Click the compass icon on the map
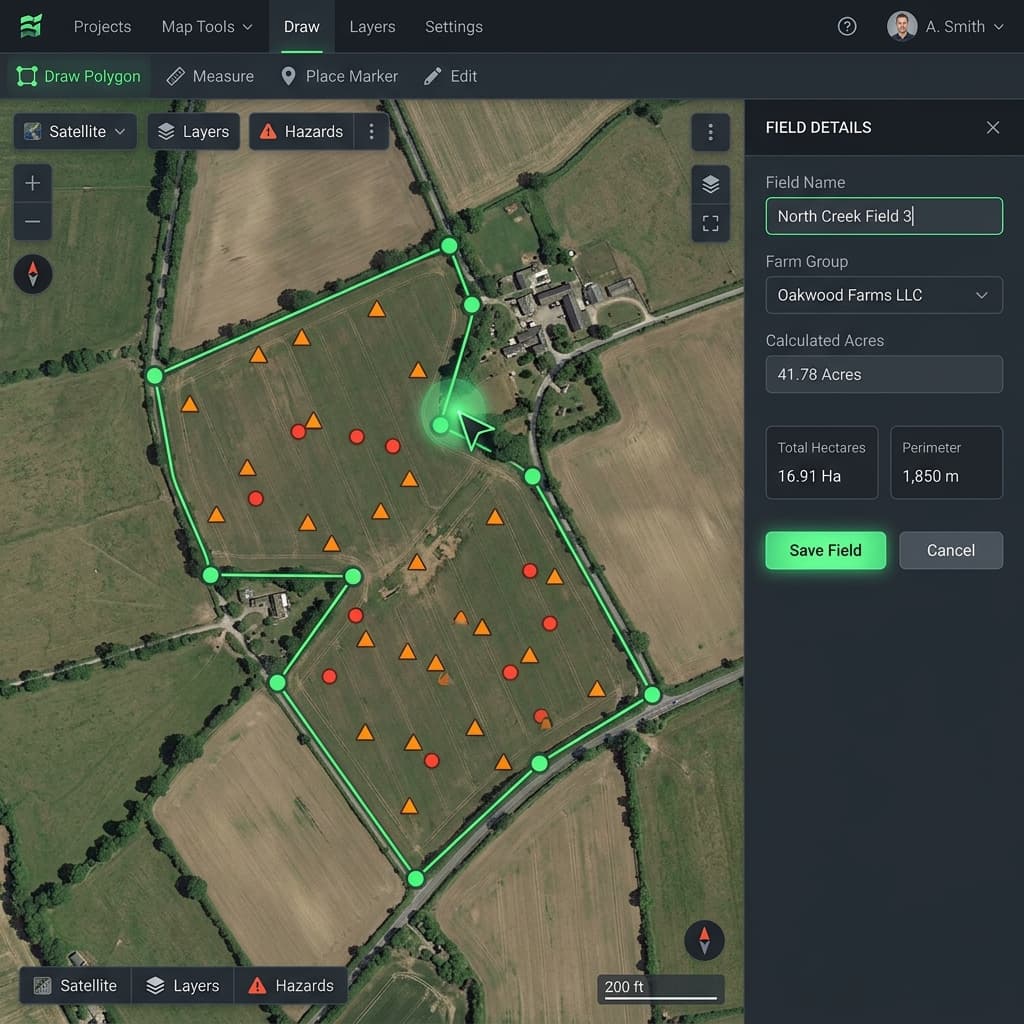Image resolution: width=1024 pixels, height=1024 pixels. click(x=33, y=274)
